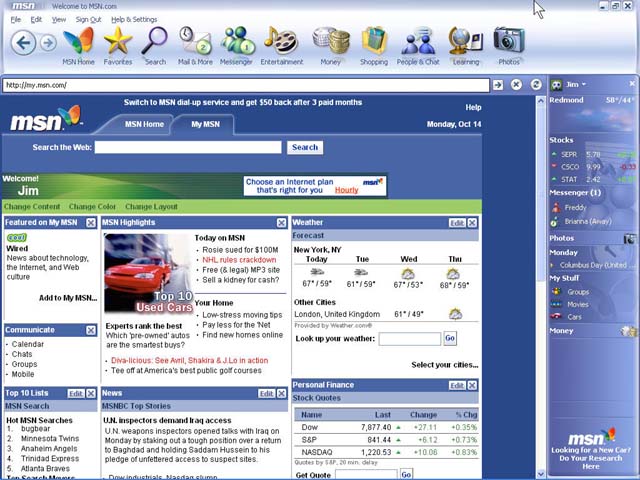Open People & Chat icon
Screen dimensions: 640x480
(418, 46)
